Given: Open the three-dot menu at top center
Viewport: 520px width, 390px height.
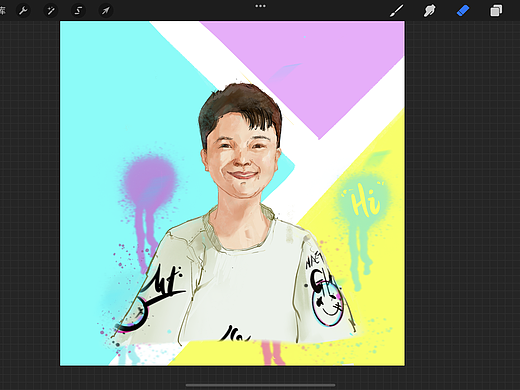Looking at the screenshot, I should tap(260, 6).
